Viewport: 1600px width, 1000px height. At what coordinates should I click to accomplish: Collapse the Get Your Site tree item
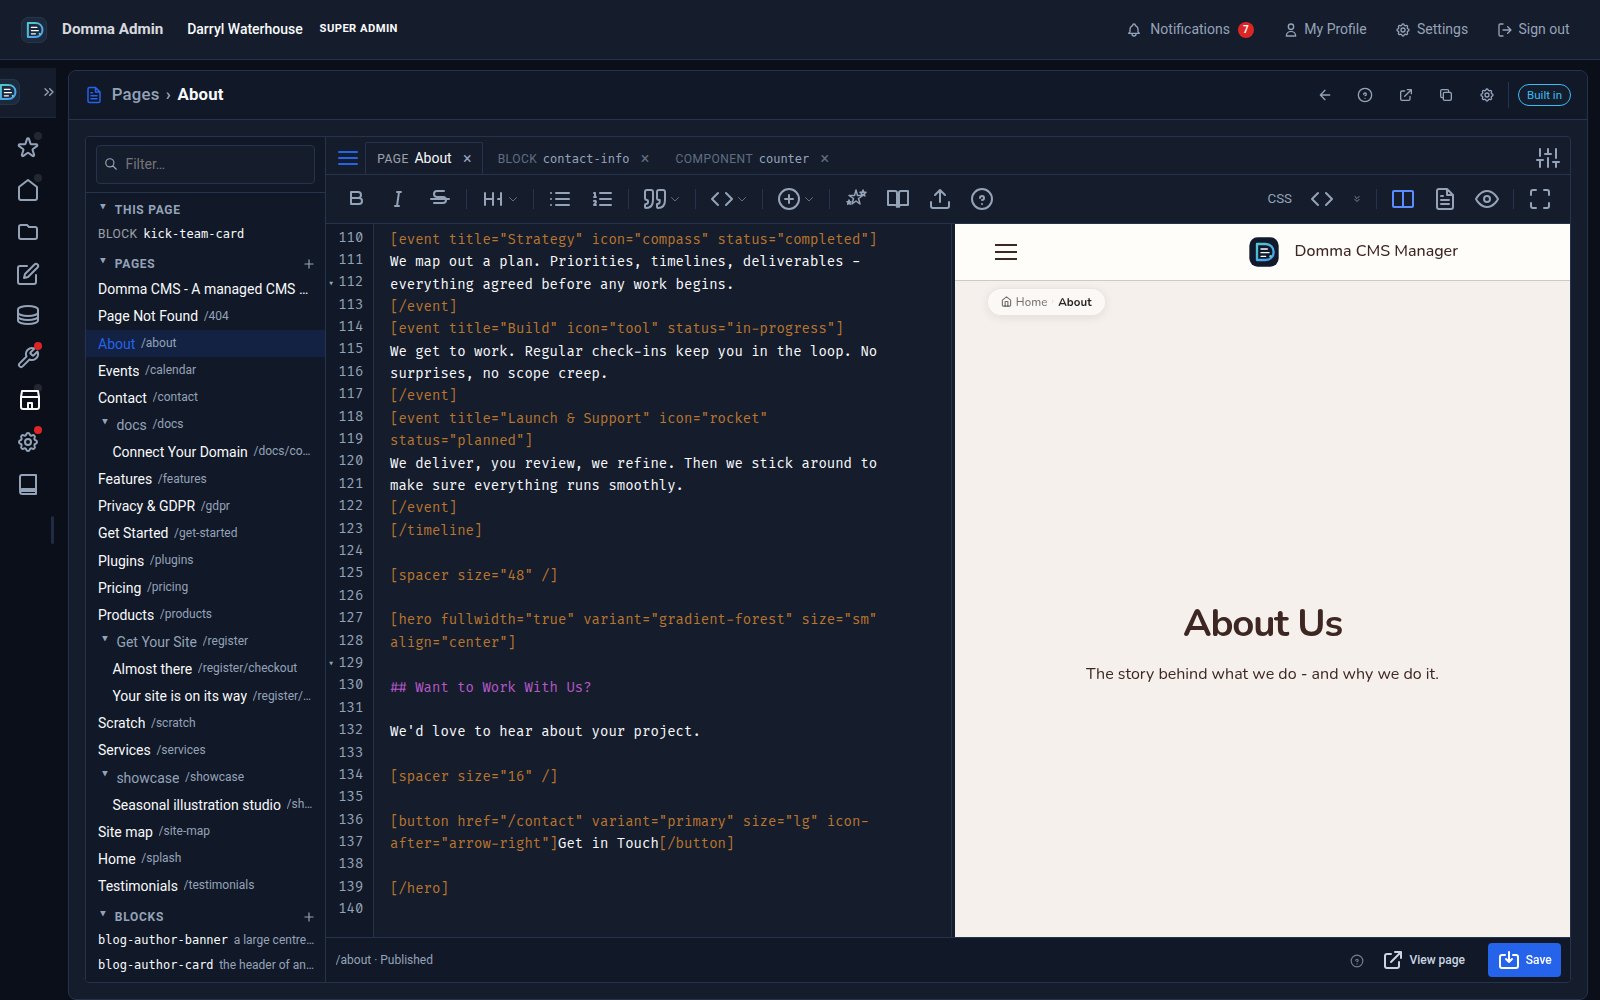105,640
